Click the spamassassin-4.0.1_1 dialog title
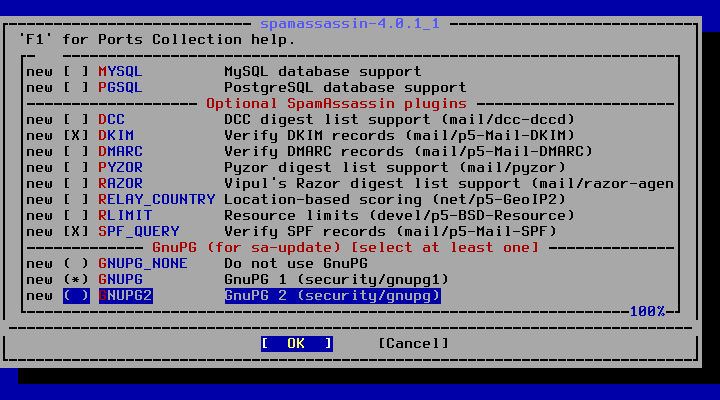720x400 pixels. click(350, 23)
